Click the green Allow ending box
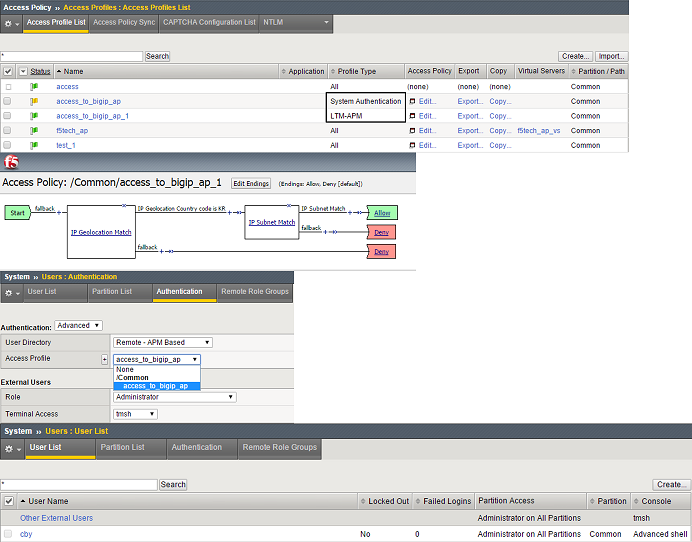 [x=382, y=213]
